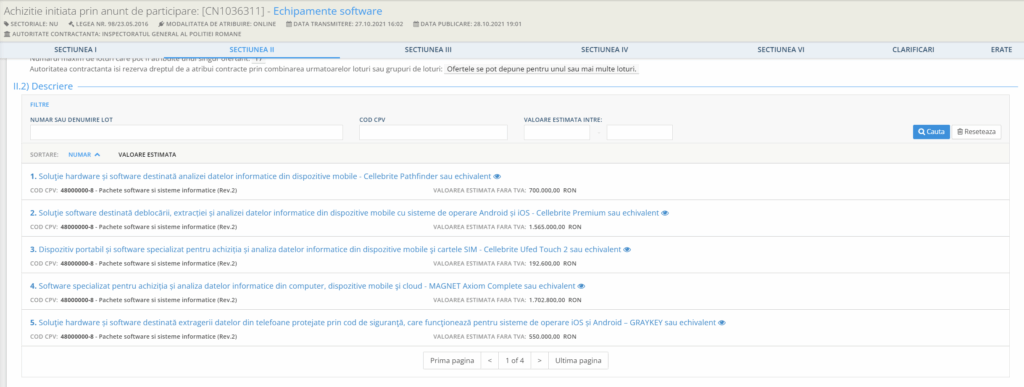Image resolution: width=1024 pixels, height=387 pixels.
Task: Click the Ofertele se pot depune text
Action: (x=541, y=69)
